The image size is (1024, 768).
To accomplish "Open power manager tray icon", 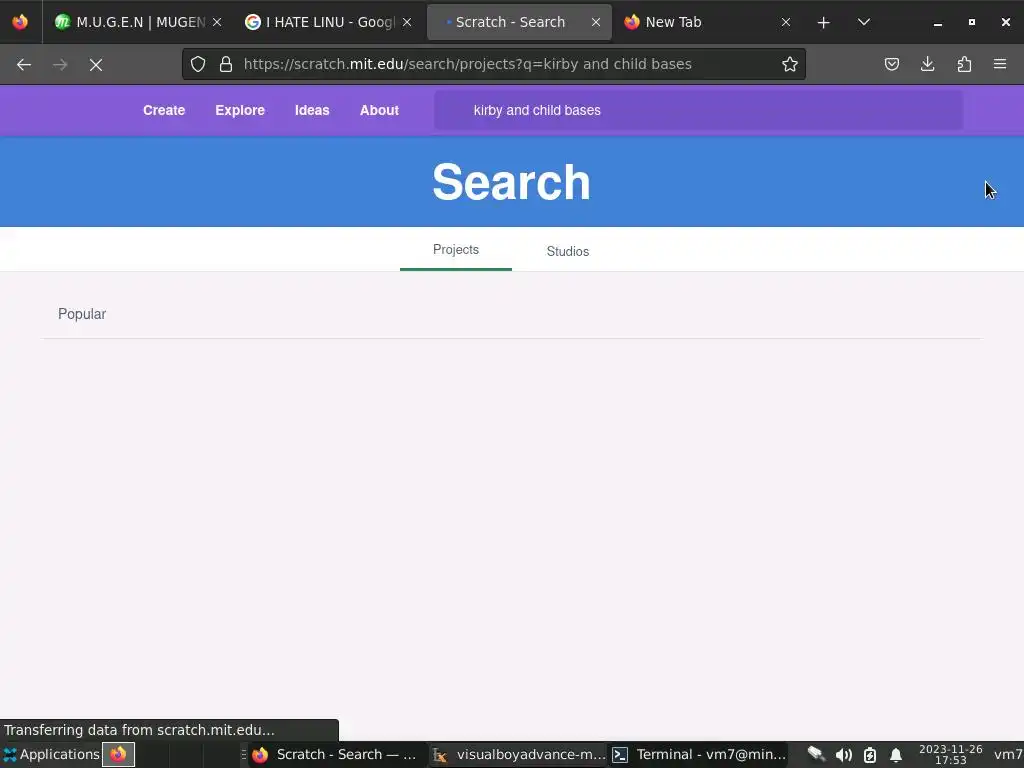I will pos(870,755).
